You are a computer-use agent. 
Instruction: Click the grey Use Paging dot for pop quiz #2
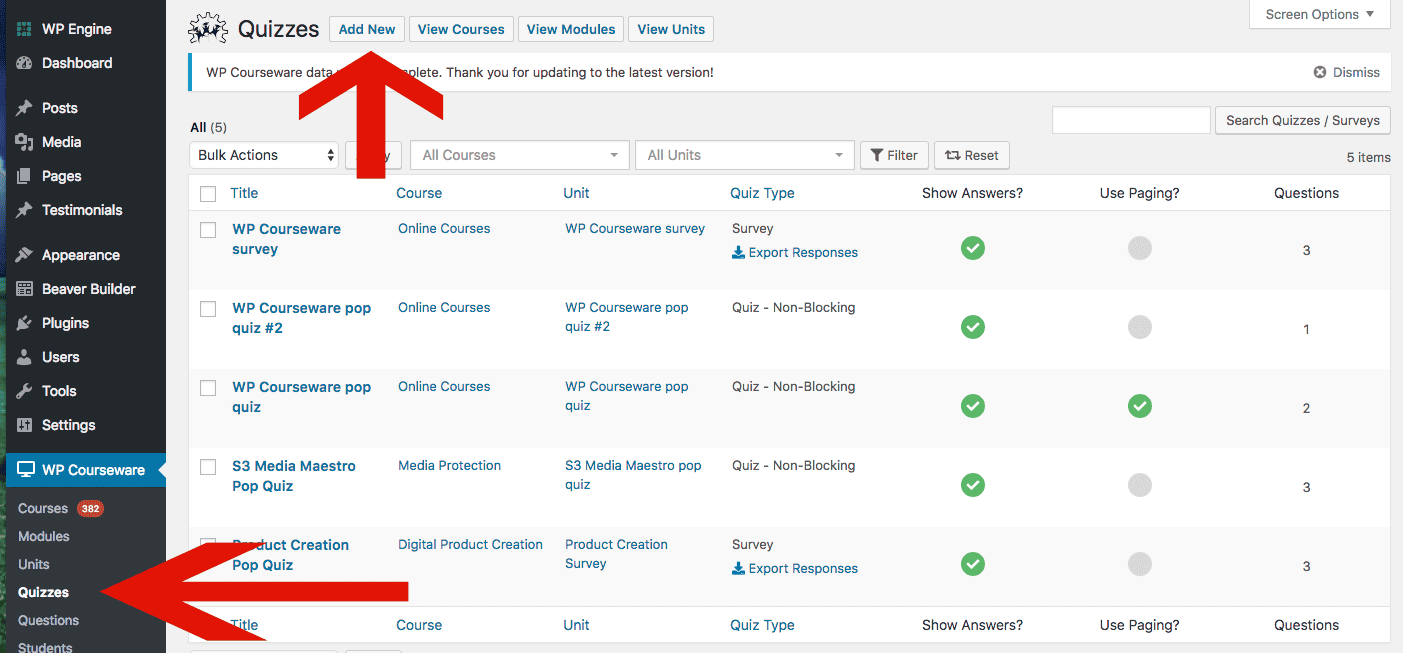1140,327
